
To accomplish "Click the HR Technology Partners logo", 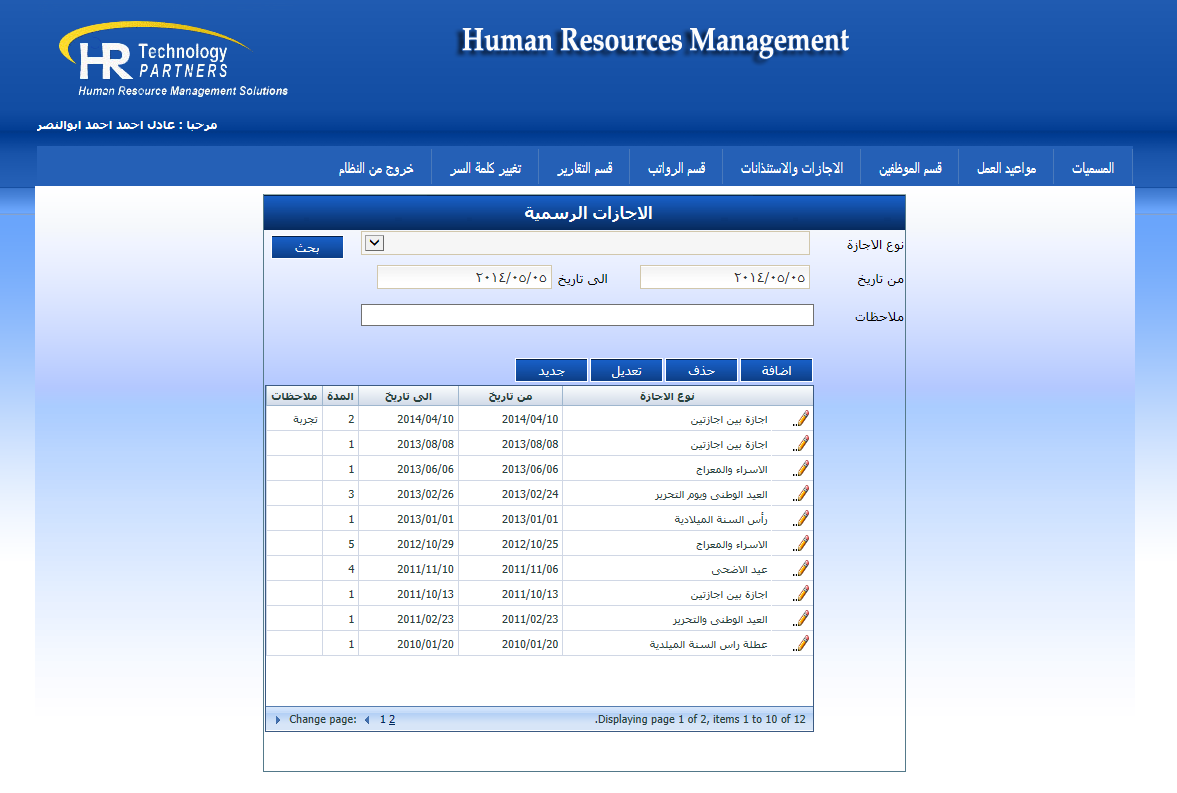I will pos(173,60).
